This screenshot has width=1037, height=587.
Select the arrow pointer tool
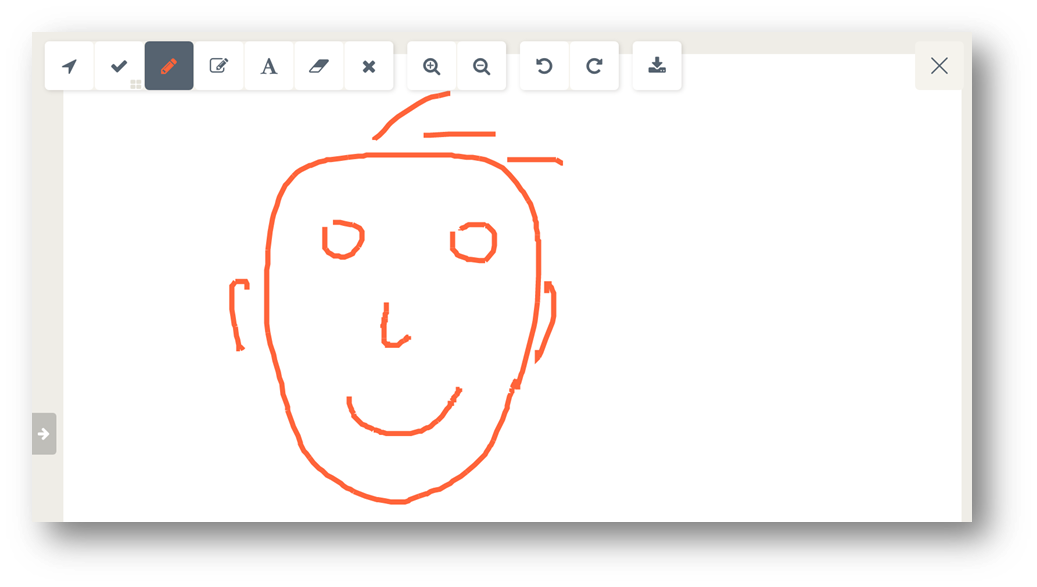(x=69, y=66)
